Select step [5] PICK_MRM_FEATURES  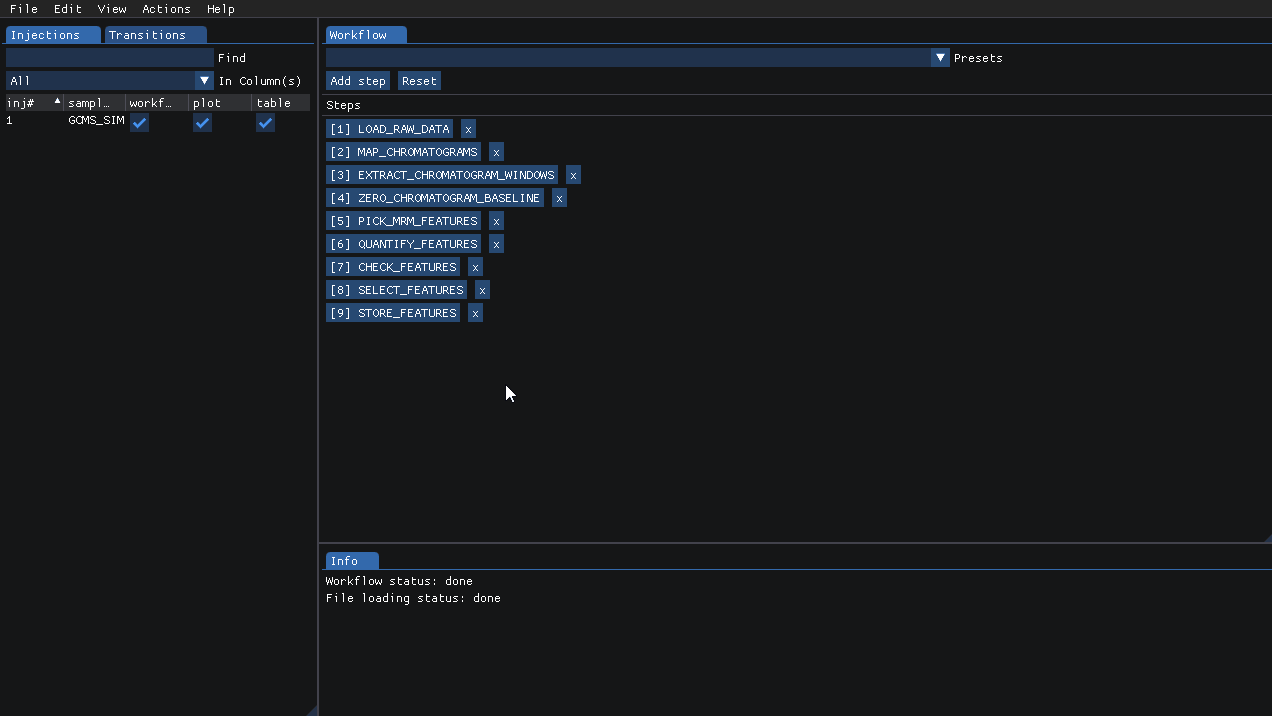coord(404,221)
